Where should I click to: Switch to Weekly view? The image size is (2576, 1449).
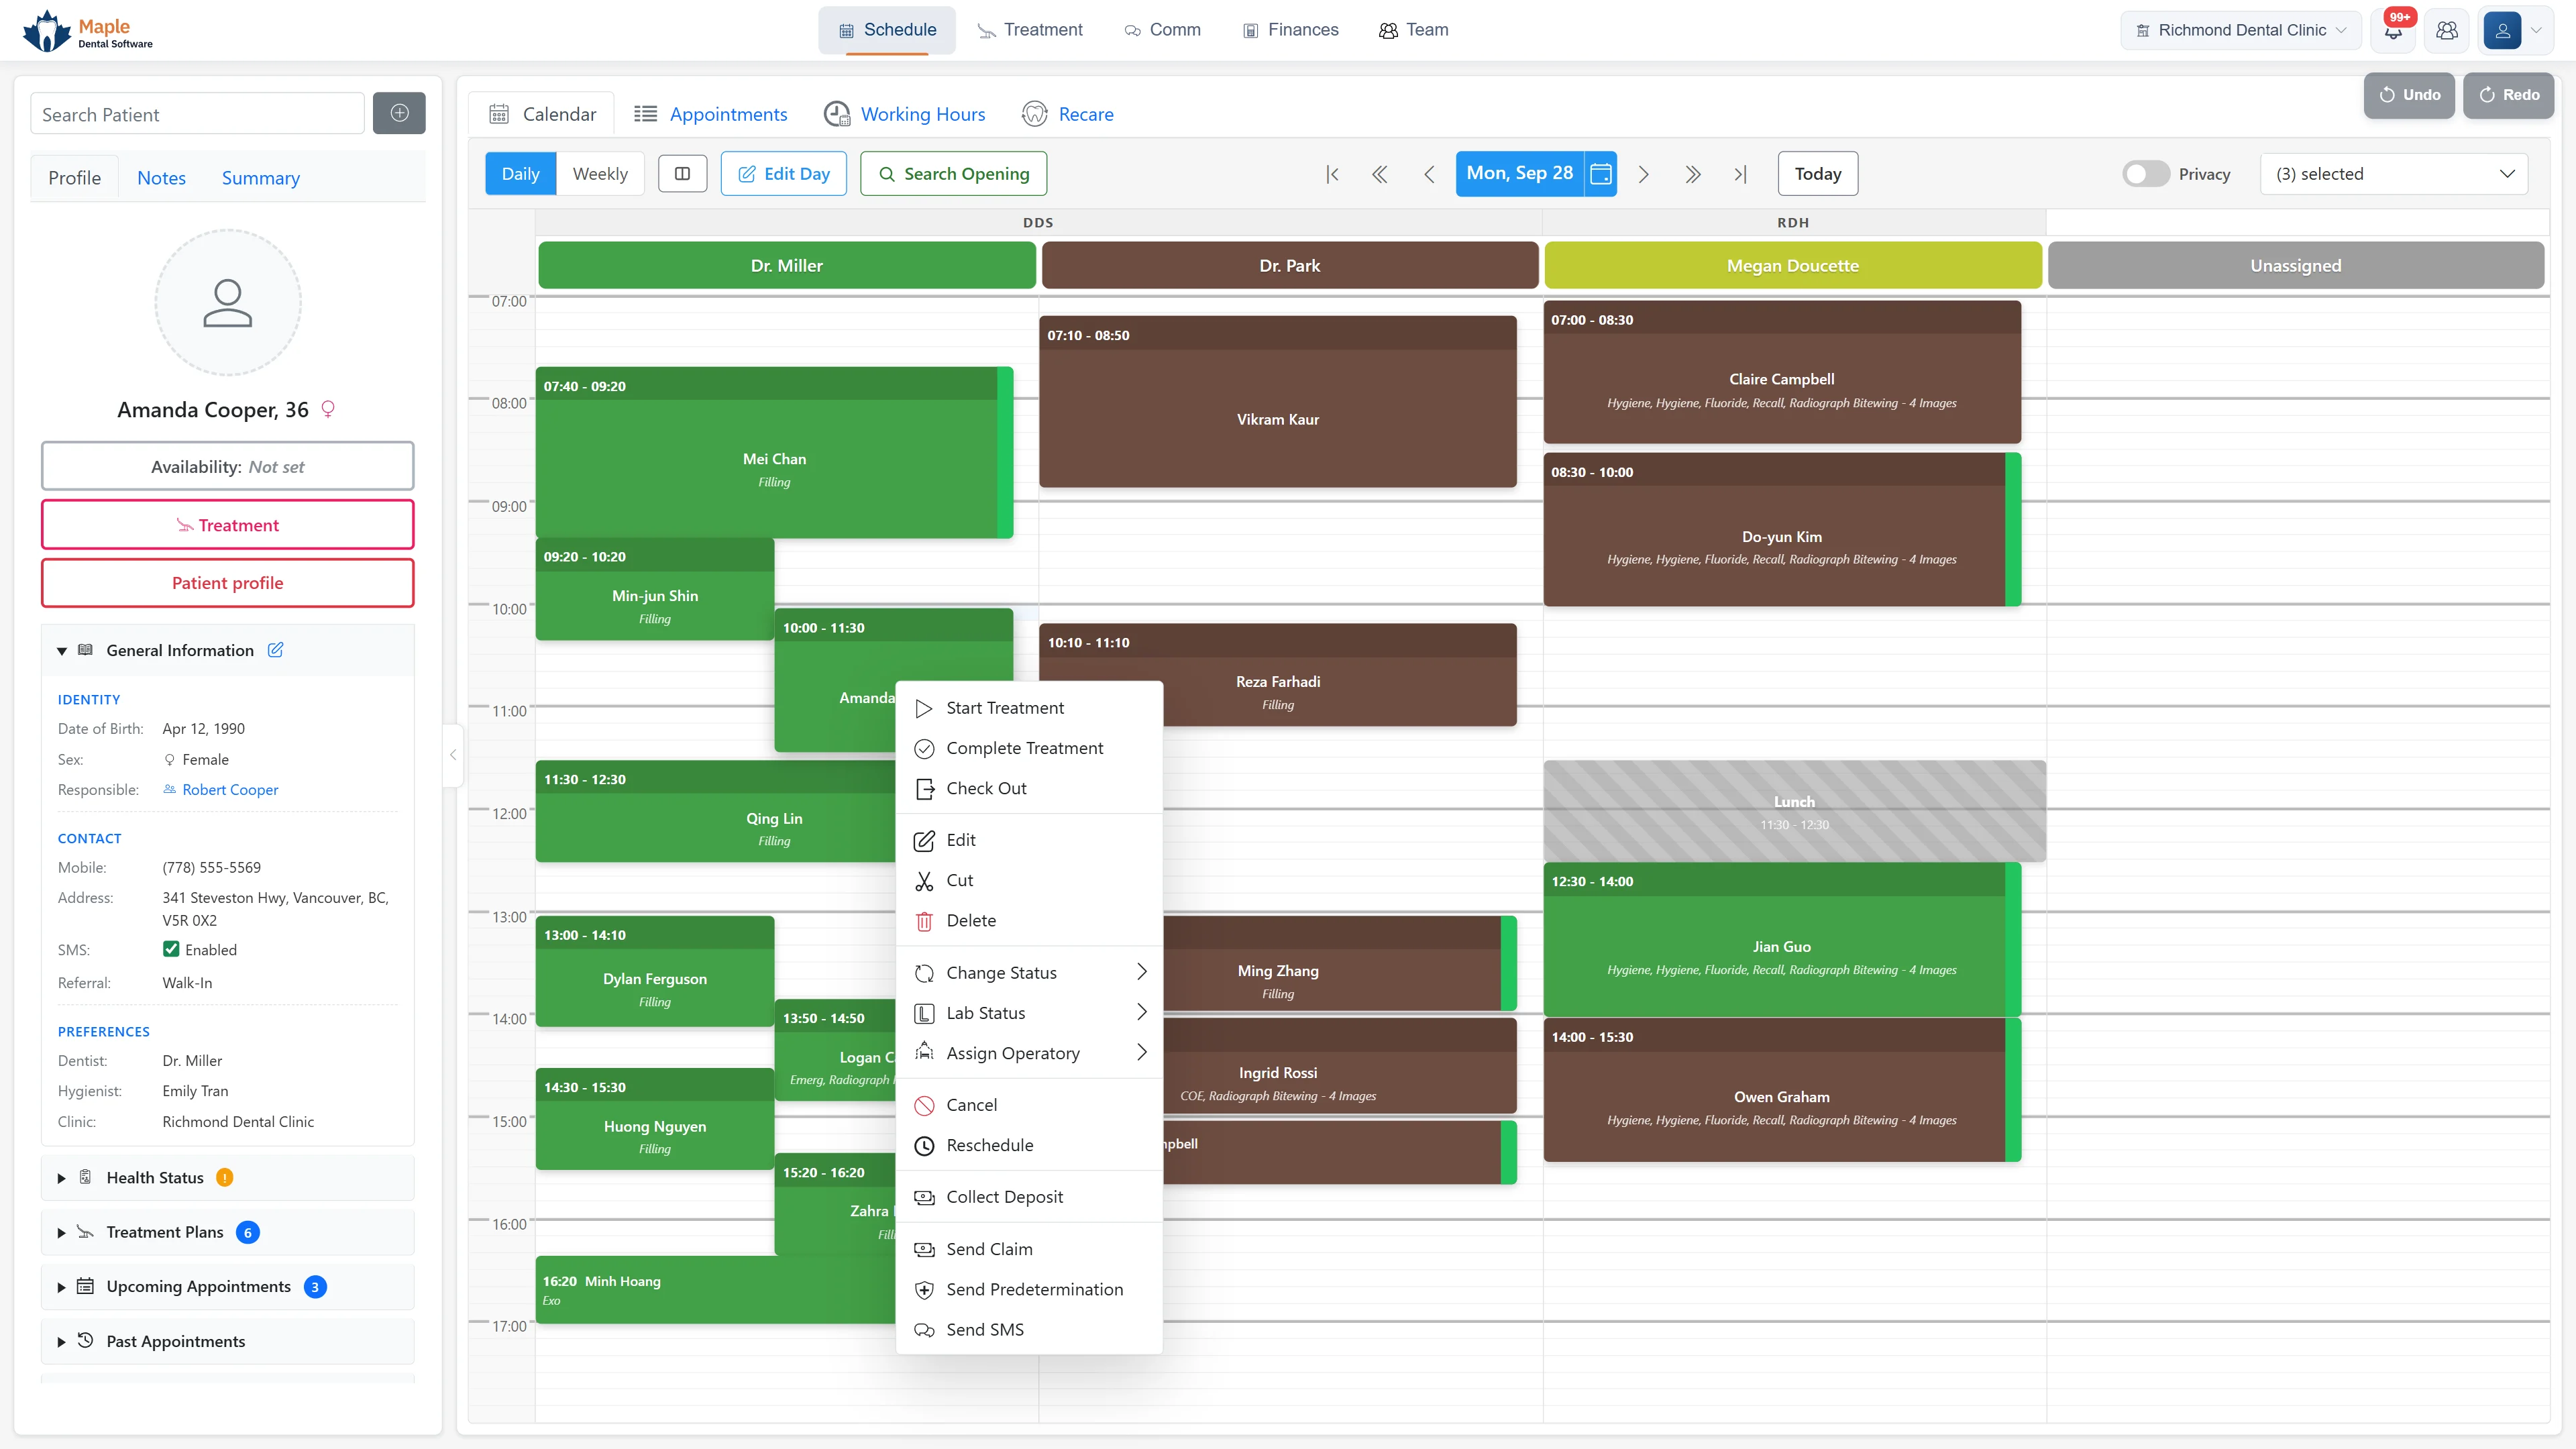click(x=600, y=173)
